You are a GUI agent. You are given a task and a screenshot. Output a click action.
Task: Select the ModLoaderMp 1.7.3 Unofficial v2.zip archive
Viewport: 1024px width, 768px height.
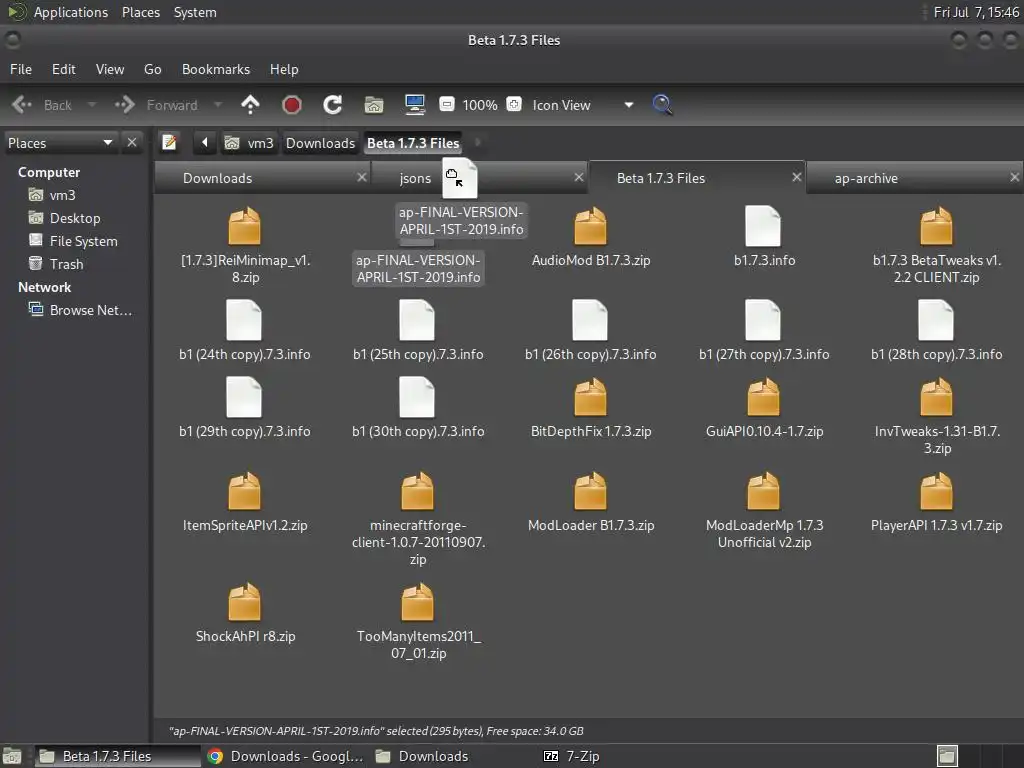(x=763, y=511)
